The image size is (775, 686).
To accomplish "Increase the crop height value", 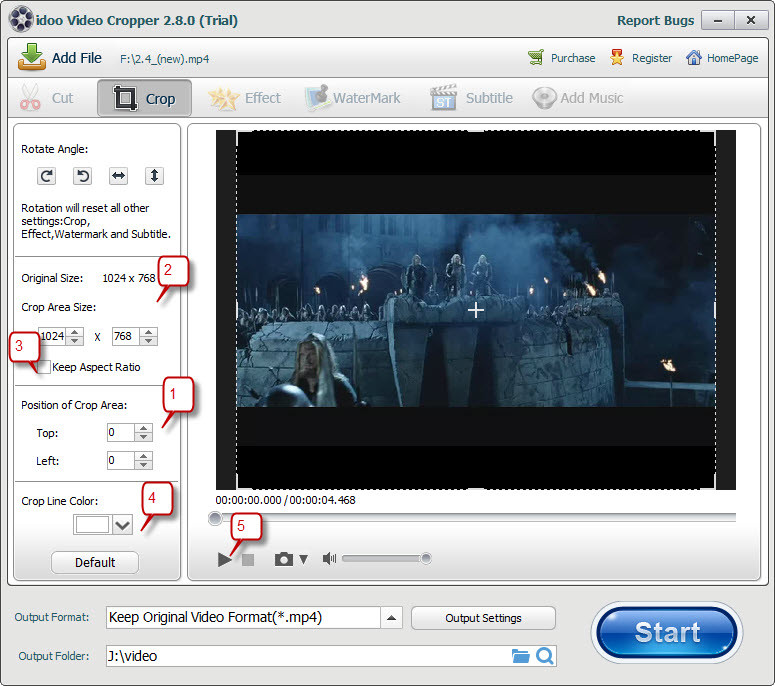I will pyautogui.click(x=148, y=332).
